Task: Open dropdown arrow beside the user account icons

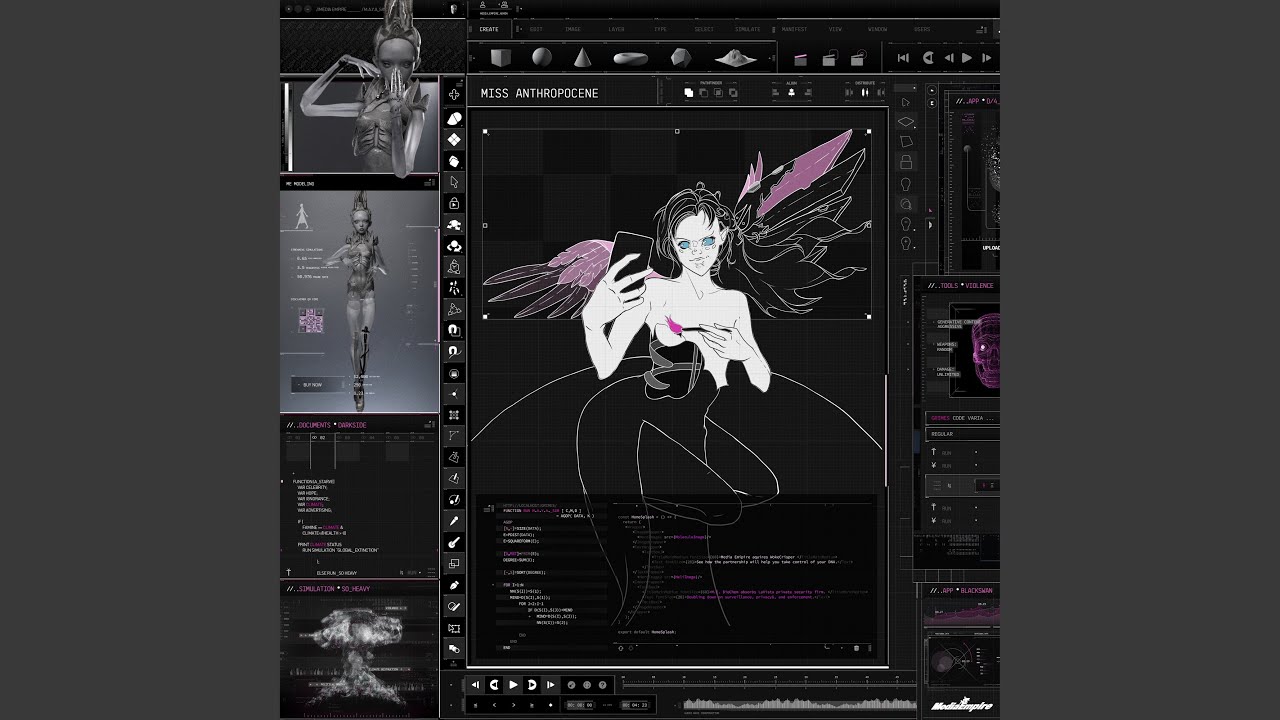Action: point(519,8)
